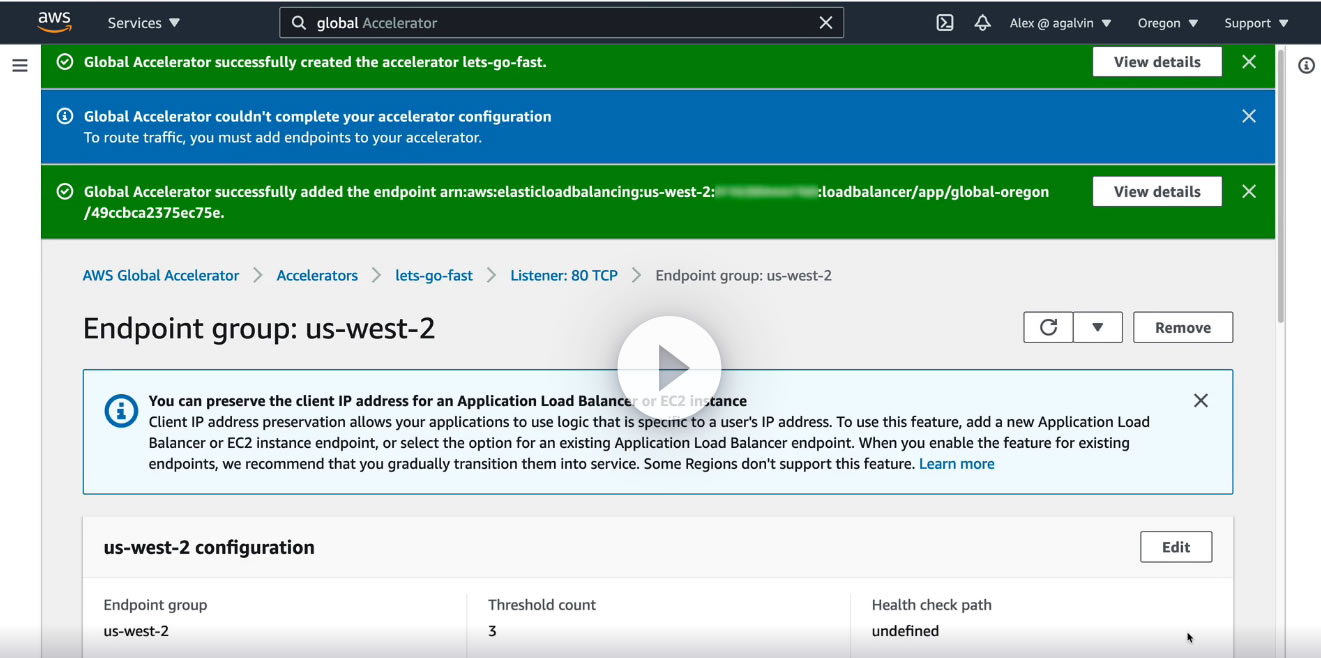
Task: View details for accelerator lets-go-fast created banner
Action: click(x=1157, y=62)
